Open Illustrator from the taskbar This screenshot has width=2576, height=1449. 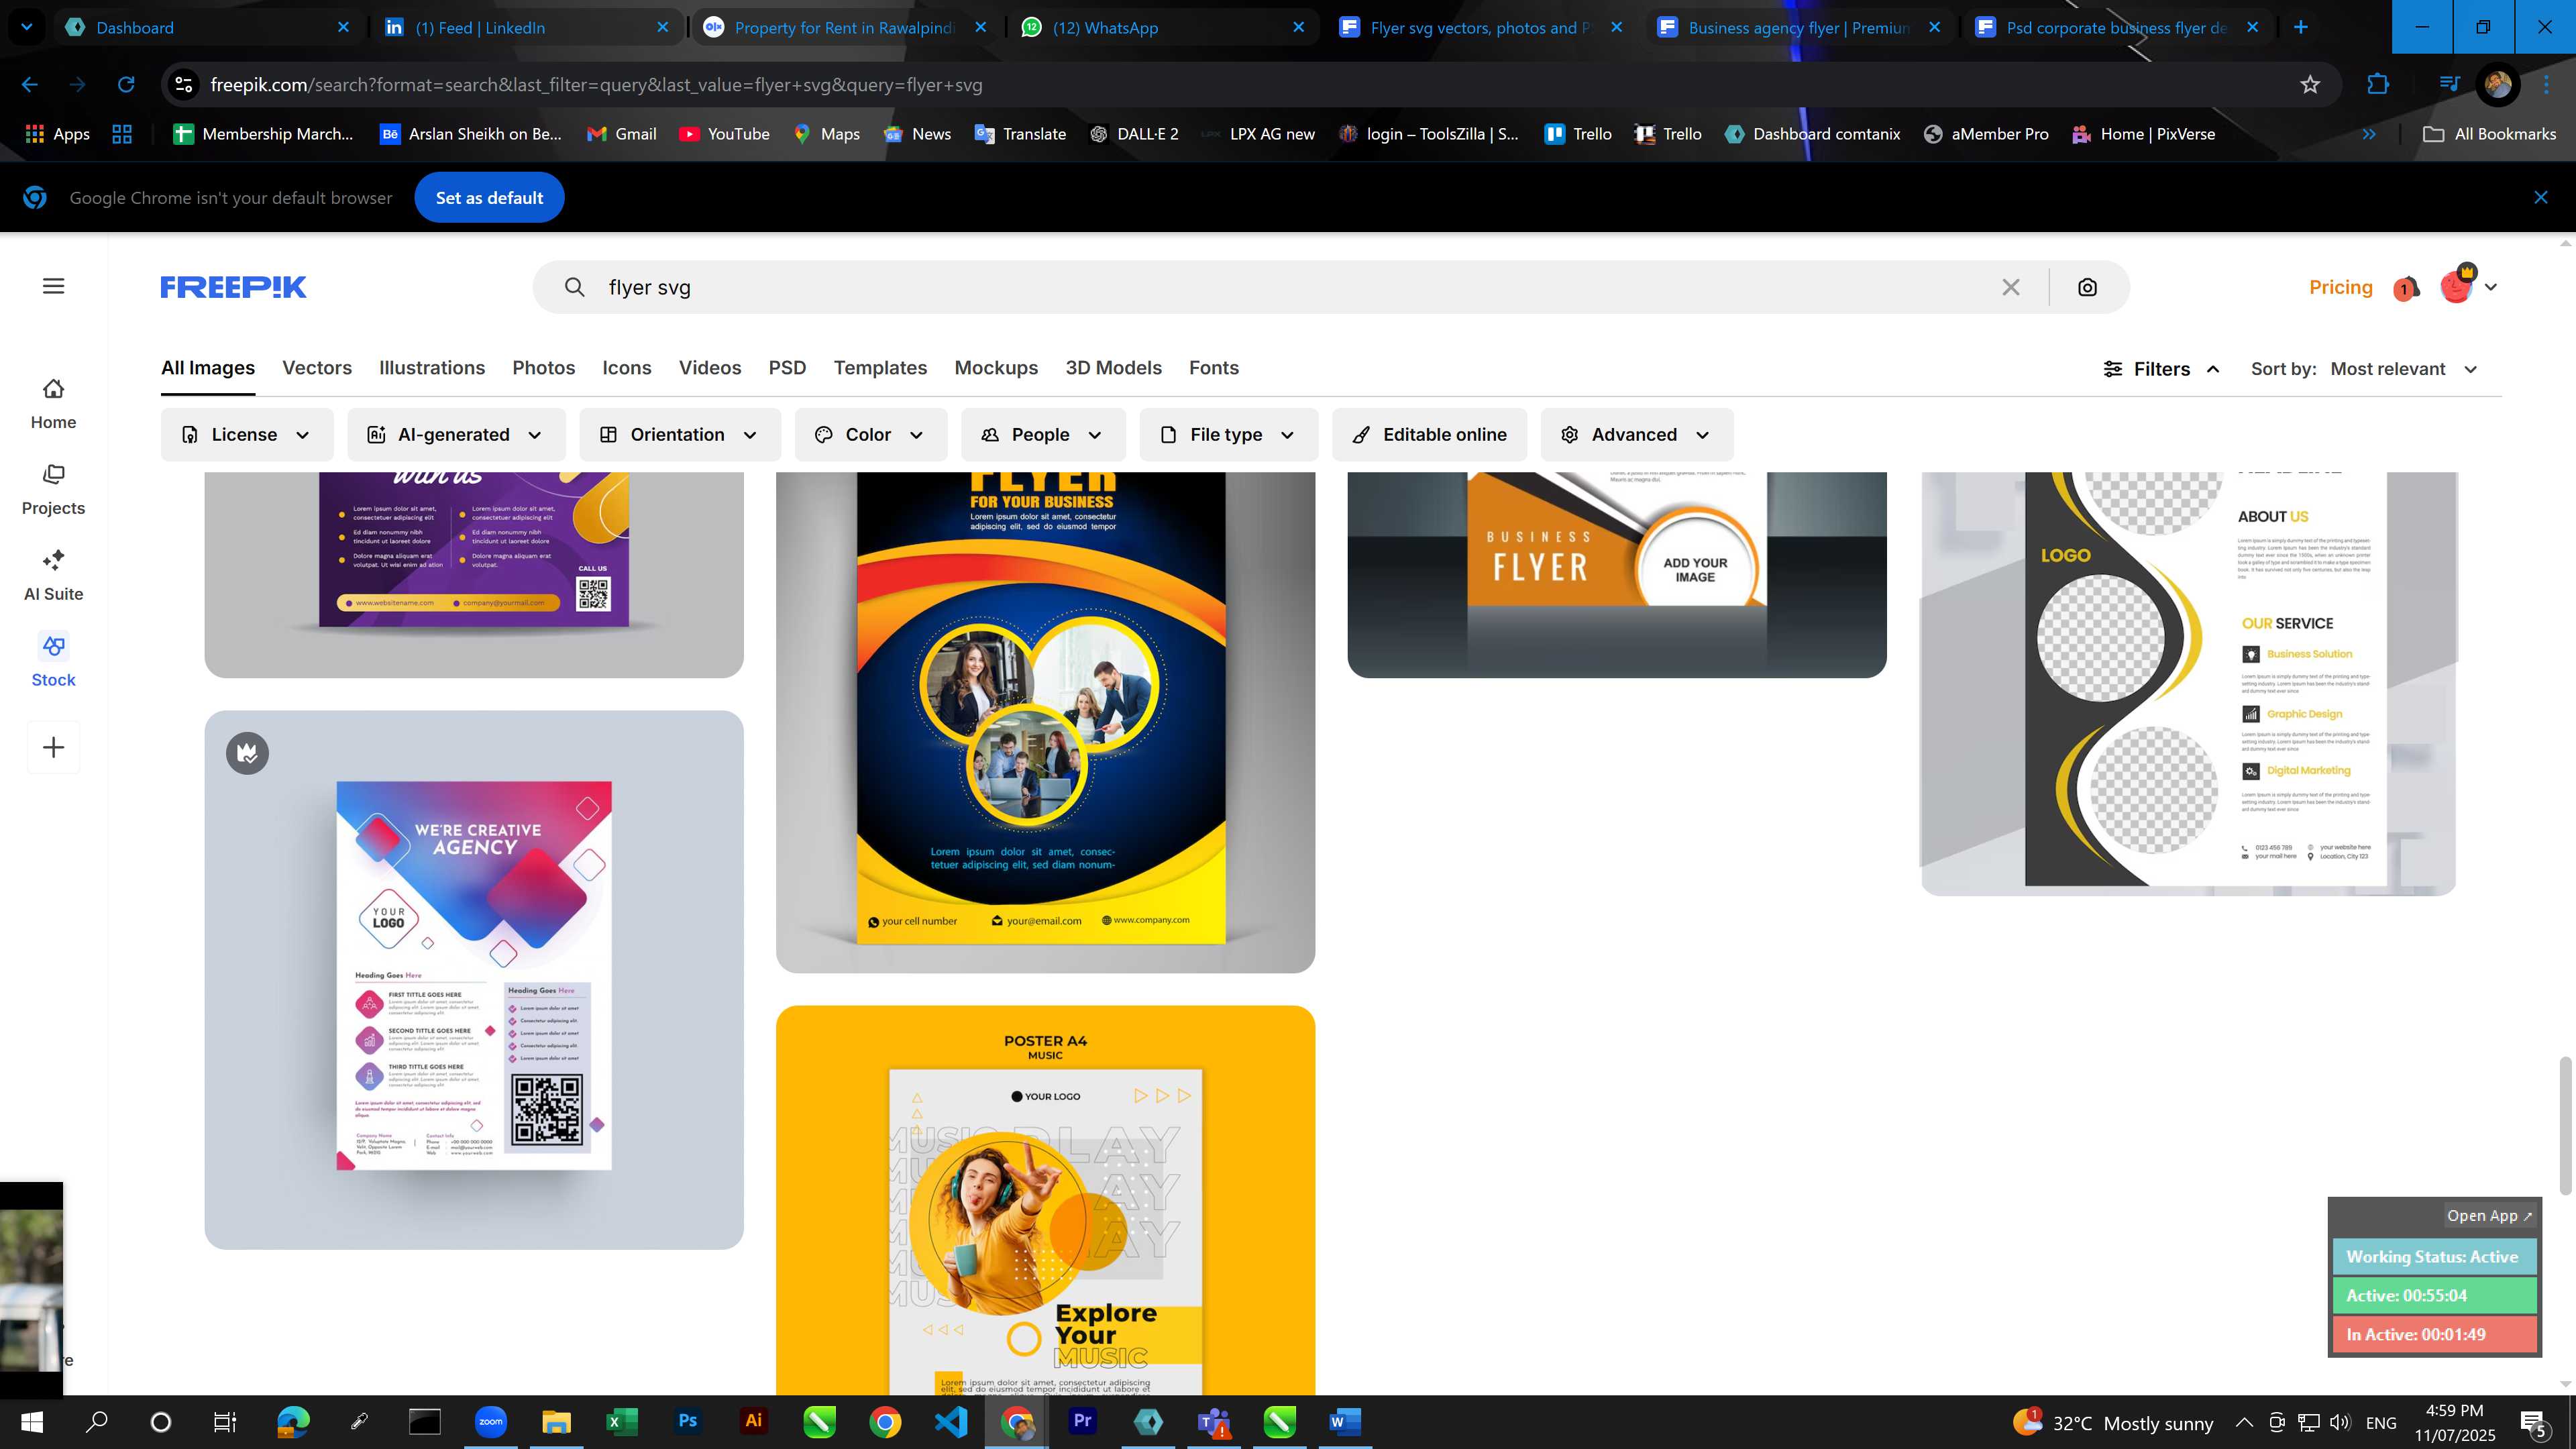tap(753, 1421)
